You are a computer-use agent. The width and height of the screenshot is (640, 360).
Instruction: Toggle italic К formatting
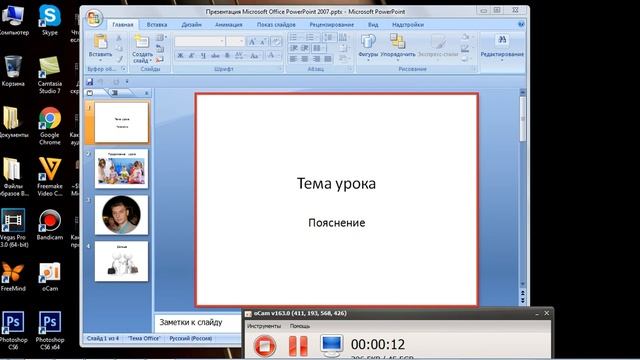click(191, 56)
